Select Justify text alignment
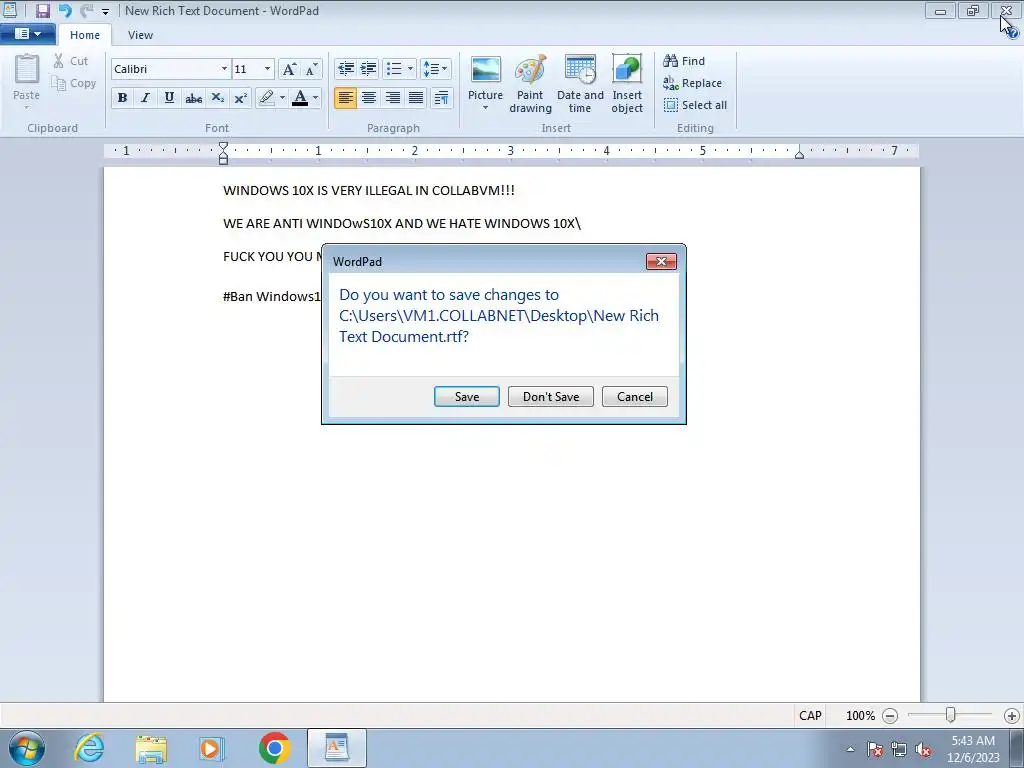The width and height of the screenshot is (1024, 768). pyautogui.click(x=416, y=98)
